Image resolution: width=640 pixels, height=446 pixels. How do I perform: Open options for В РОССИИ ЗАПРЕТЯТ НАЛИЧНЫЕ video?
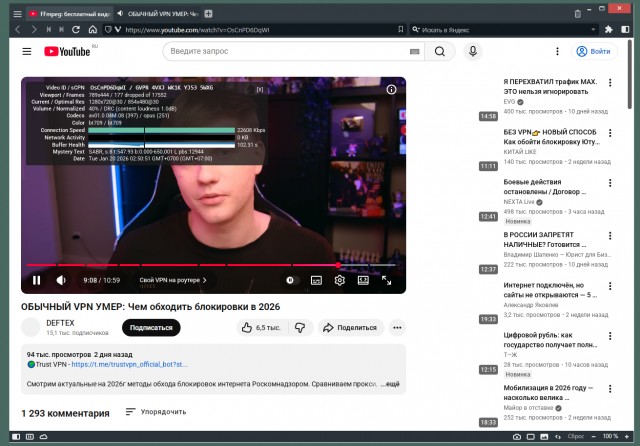coord(610,236)
